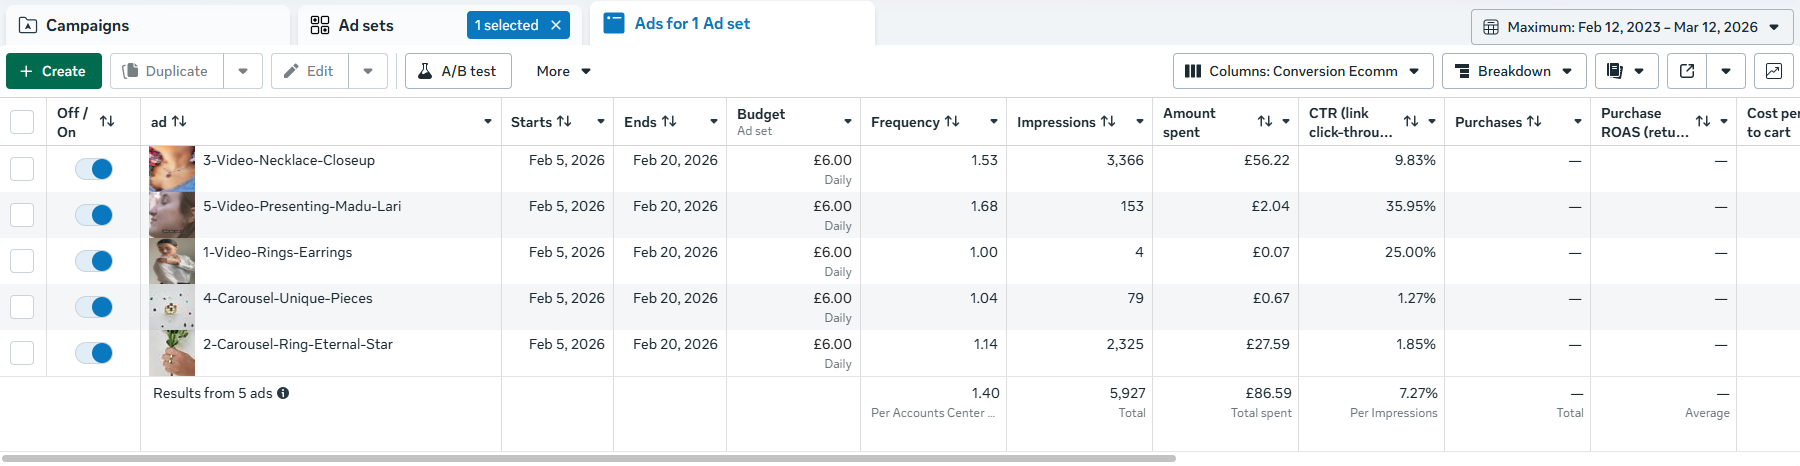Image resolution: width=1800 pixels, height=466 pixels.
Task: Click the A/B test button
Action: (x=458, y=71)
